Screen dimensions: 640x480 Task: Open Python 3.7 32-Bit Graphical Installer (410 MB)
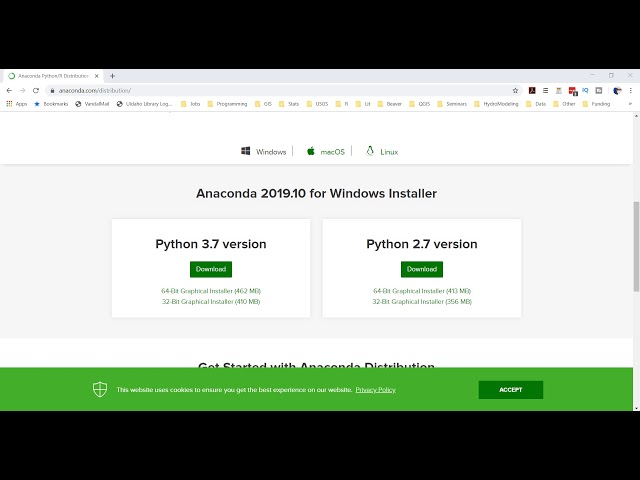click(211, 302)
